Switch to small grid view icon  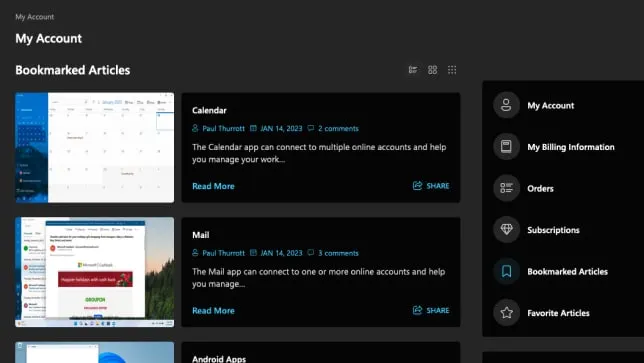coord(452,70)
